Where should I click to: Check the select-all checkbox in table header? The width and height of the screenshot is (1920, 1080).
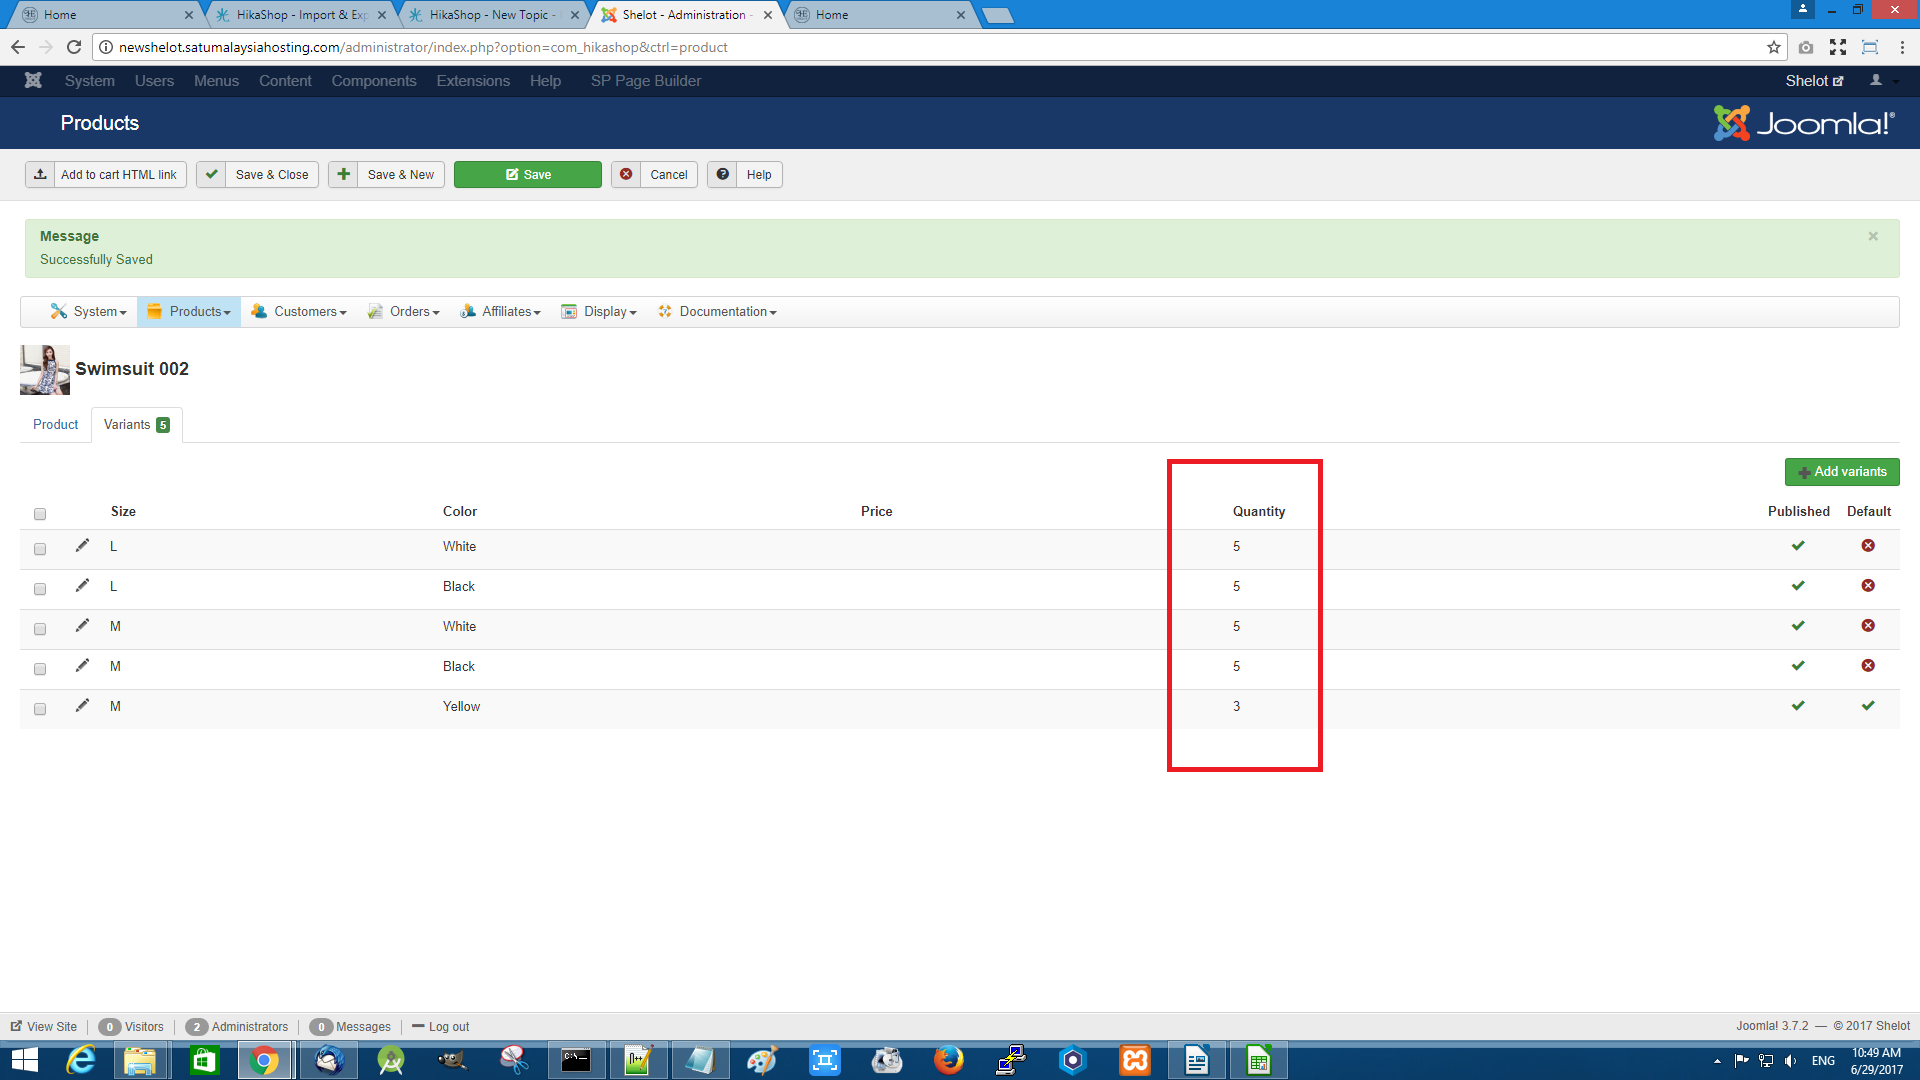tap(40, 514)
